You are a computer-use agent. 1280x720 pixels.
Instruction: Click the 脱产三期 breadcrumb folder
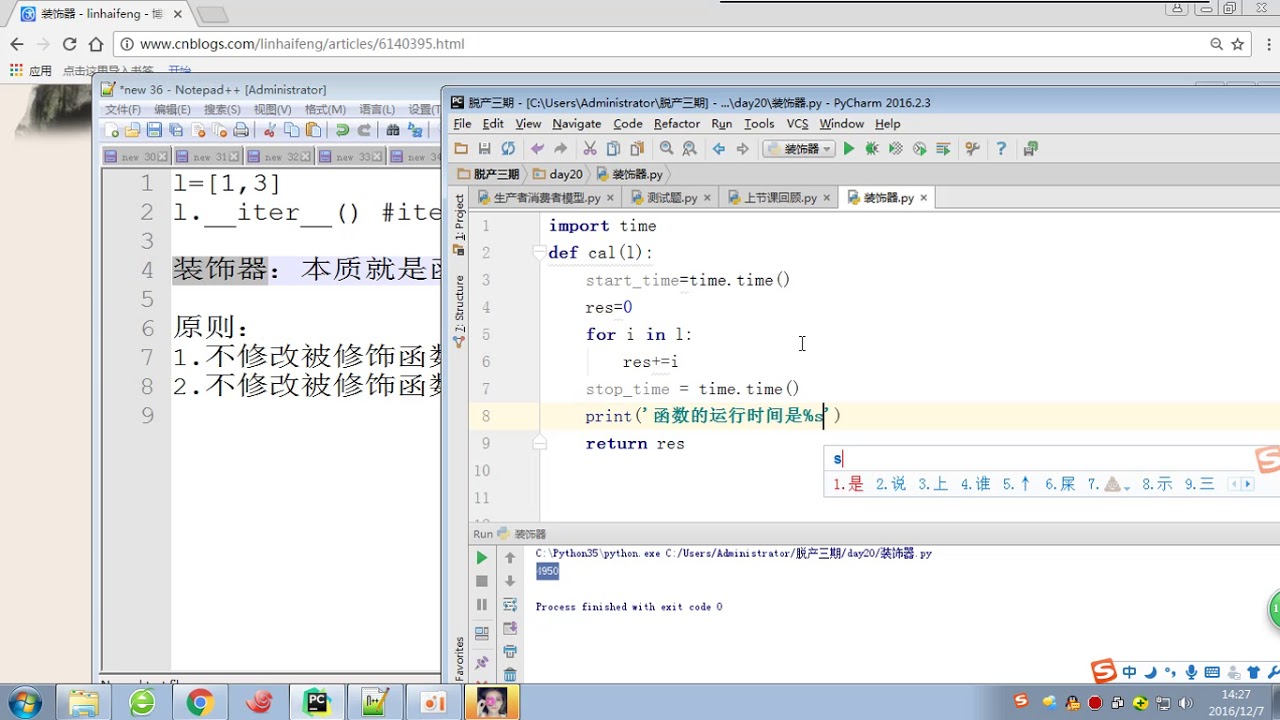click(489, 174)
